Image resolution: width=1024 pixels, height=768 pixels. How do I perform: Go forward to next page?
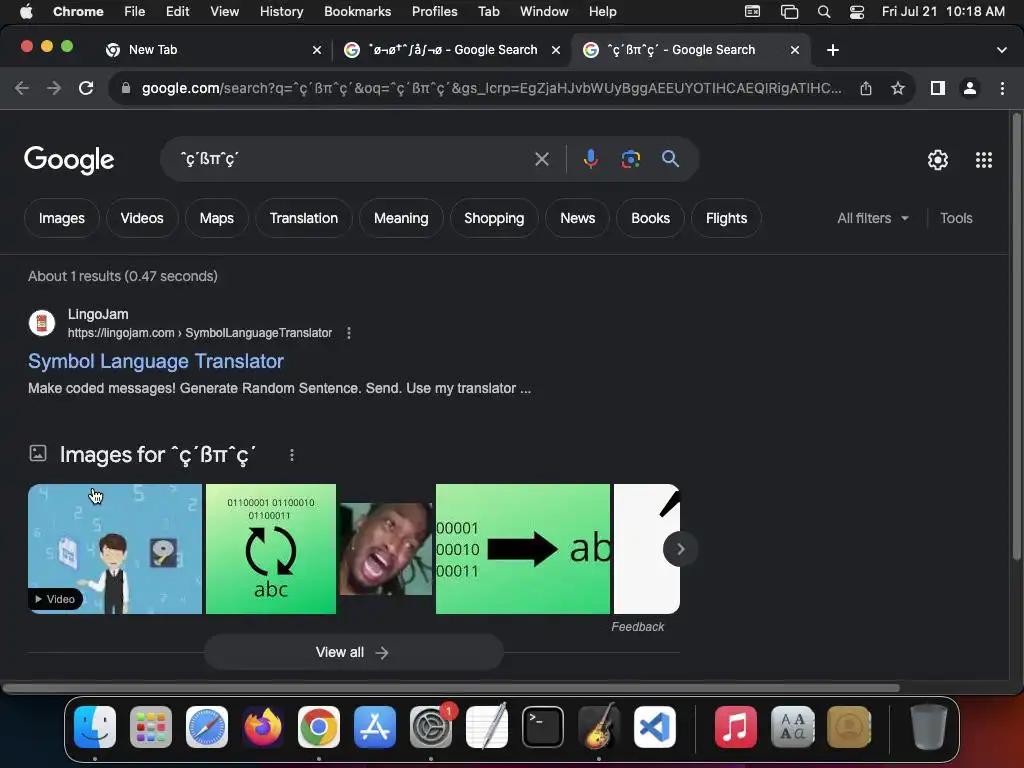[54, 88]
